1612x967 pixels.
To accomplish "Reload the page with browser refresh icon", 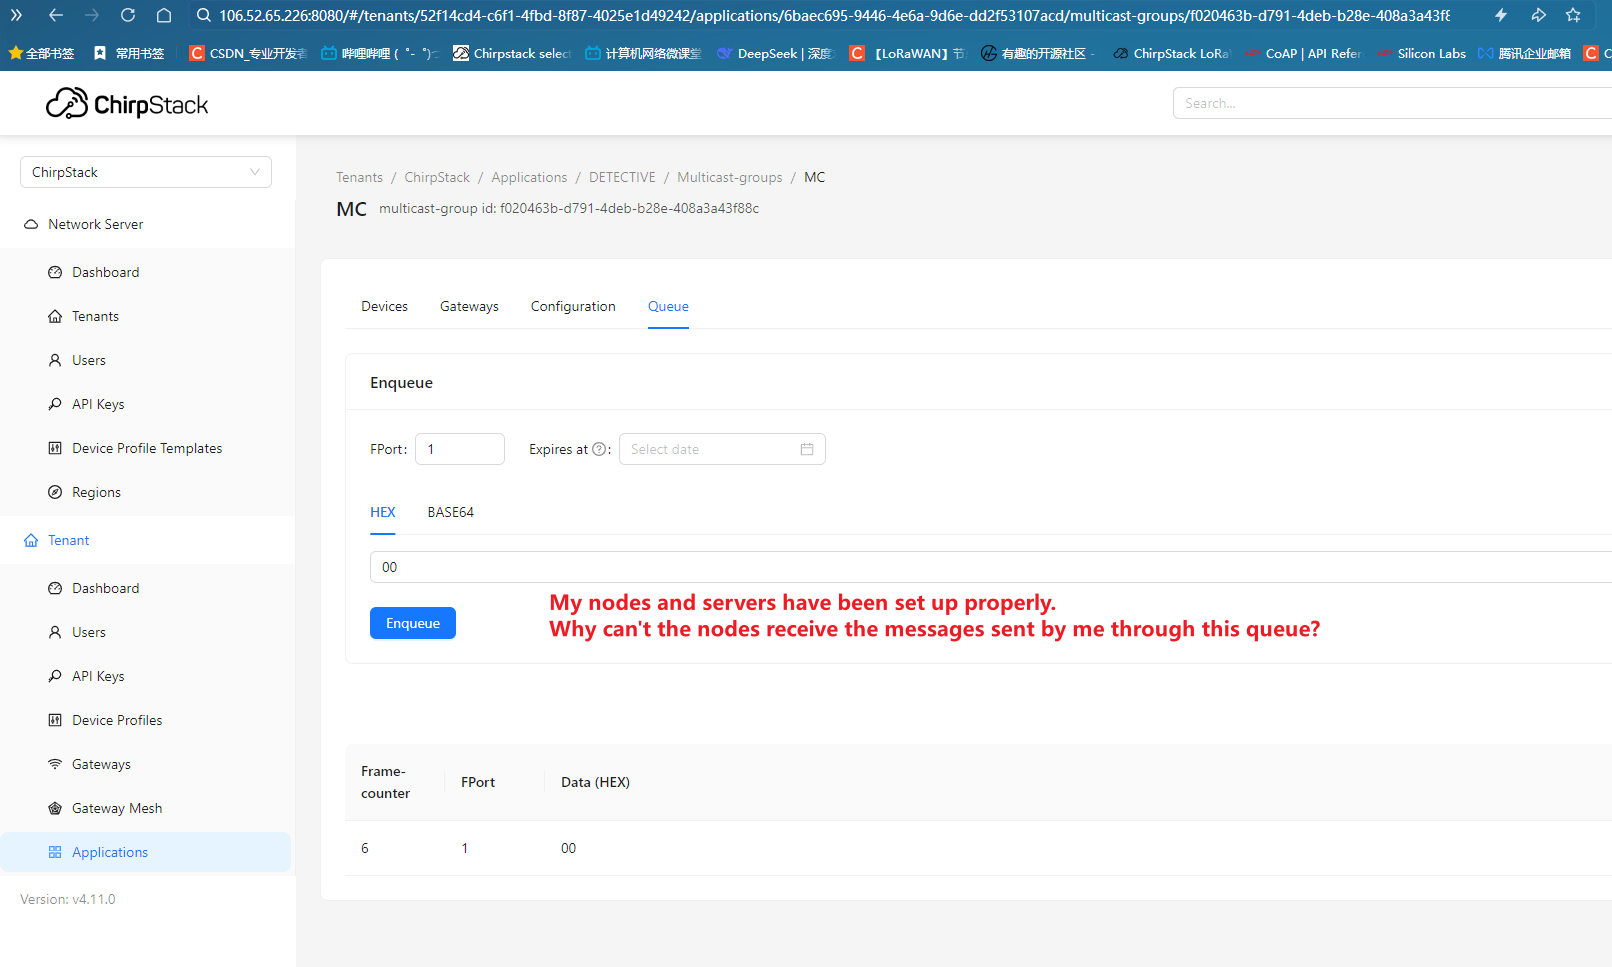I will pyautogui.click(x=128, y=15).
